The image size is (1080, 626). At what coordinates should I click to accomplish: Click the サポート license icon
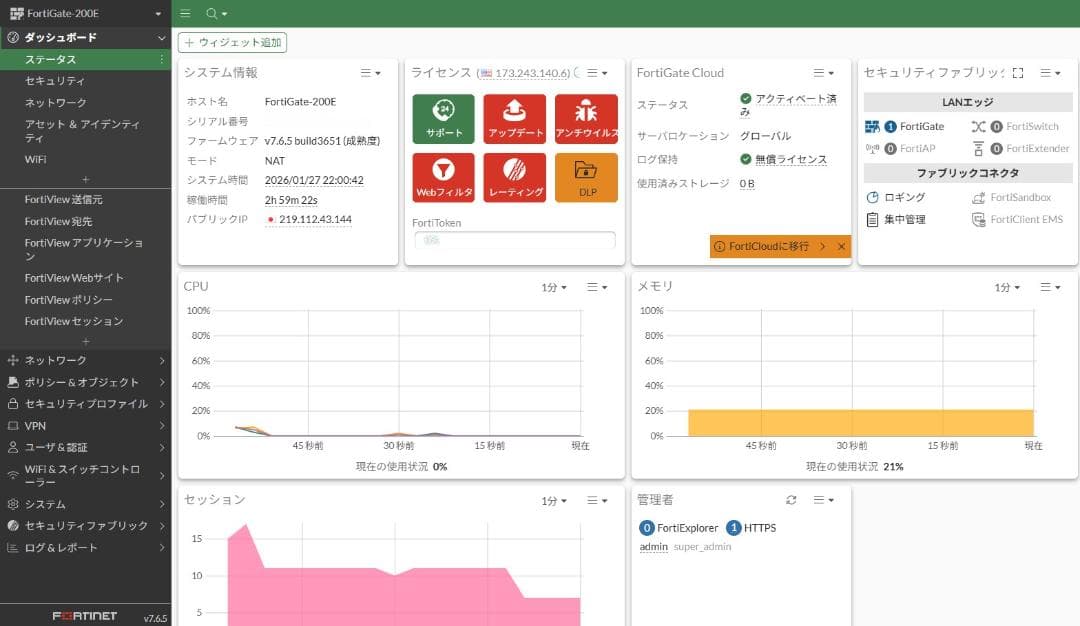(x=442, y=118)
